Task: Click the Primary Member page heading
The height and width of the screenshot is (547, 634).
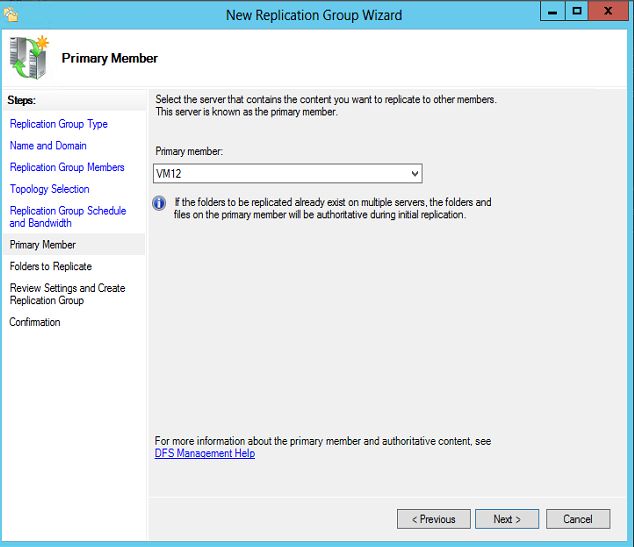Action: pos(110,58)
